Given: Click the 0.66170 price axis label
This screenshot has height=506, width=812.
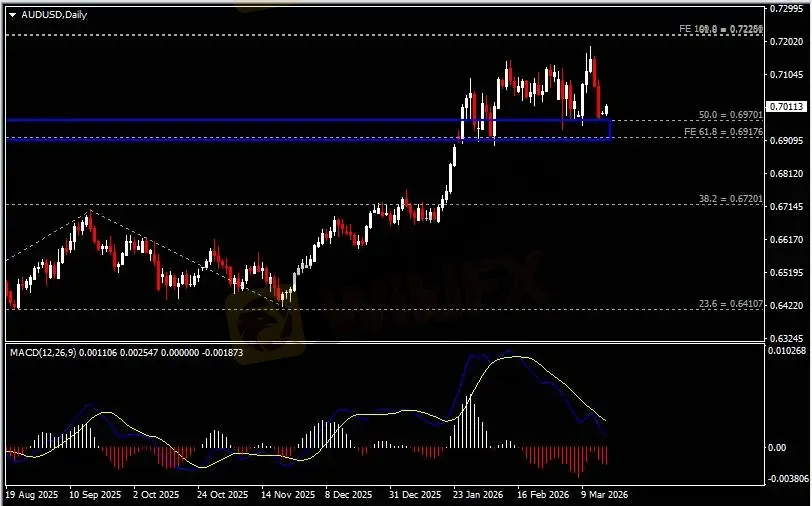Looking at the screenshot, I should pos(787,239).
